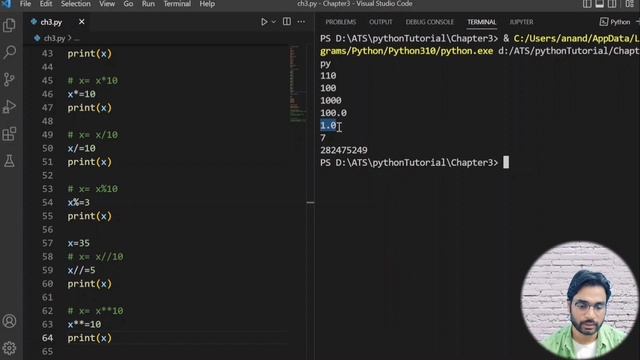Open the Testing flask view
This screenshot has width=640, height=360.
(9, 161)
